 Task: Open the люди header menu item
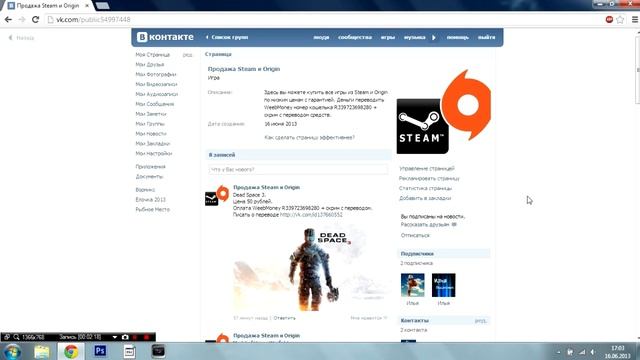[321, 37]
